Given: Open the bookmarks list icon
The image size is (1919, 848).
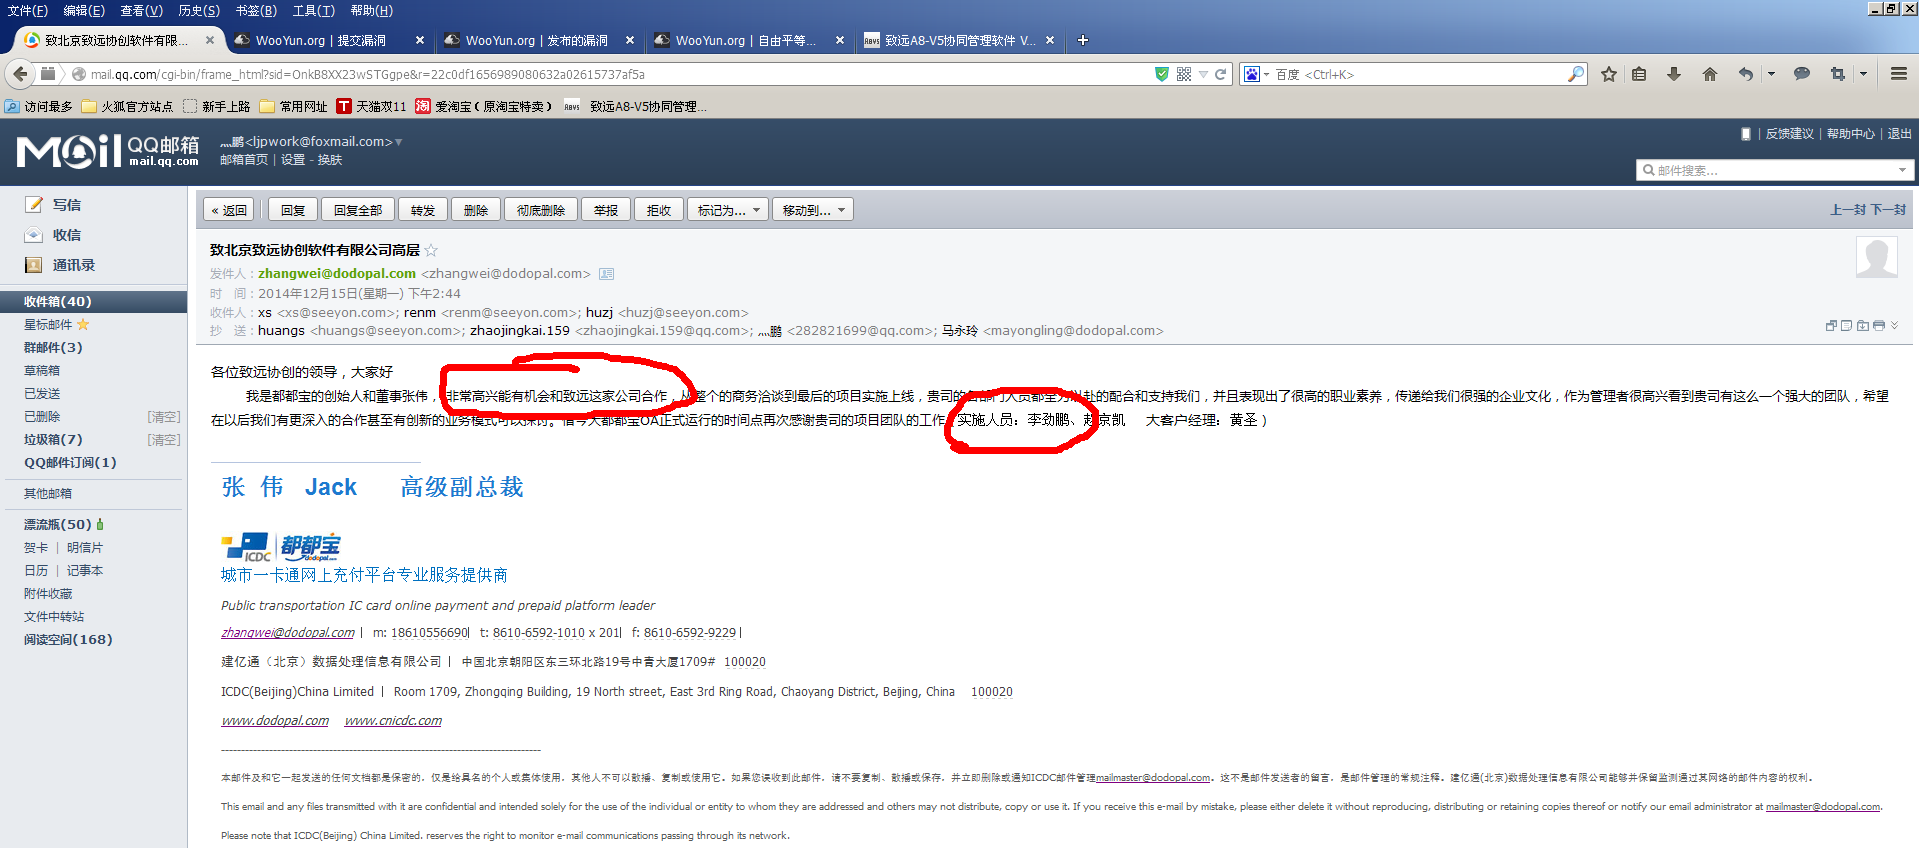Looking at the screenshot, I should [x=1639, y=74].
